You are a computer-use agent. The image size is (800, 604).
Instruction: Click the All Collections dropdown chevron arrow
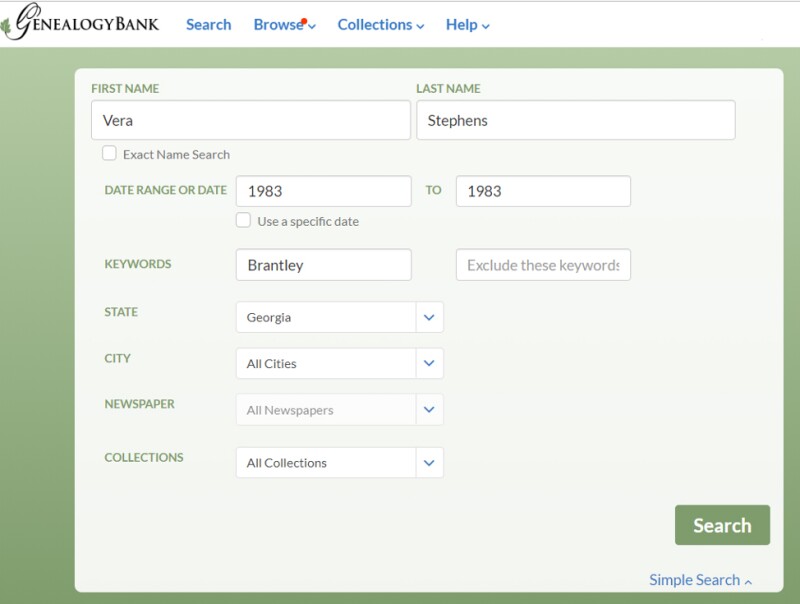[429, 463]
